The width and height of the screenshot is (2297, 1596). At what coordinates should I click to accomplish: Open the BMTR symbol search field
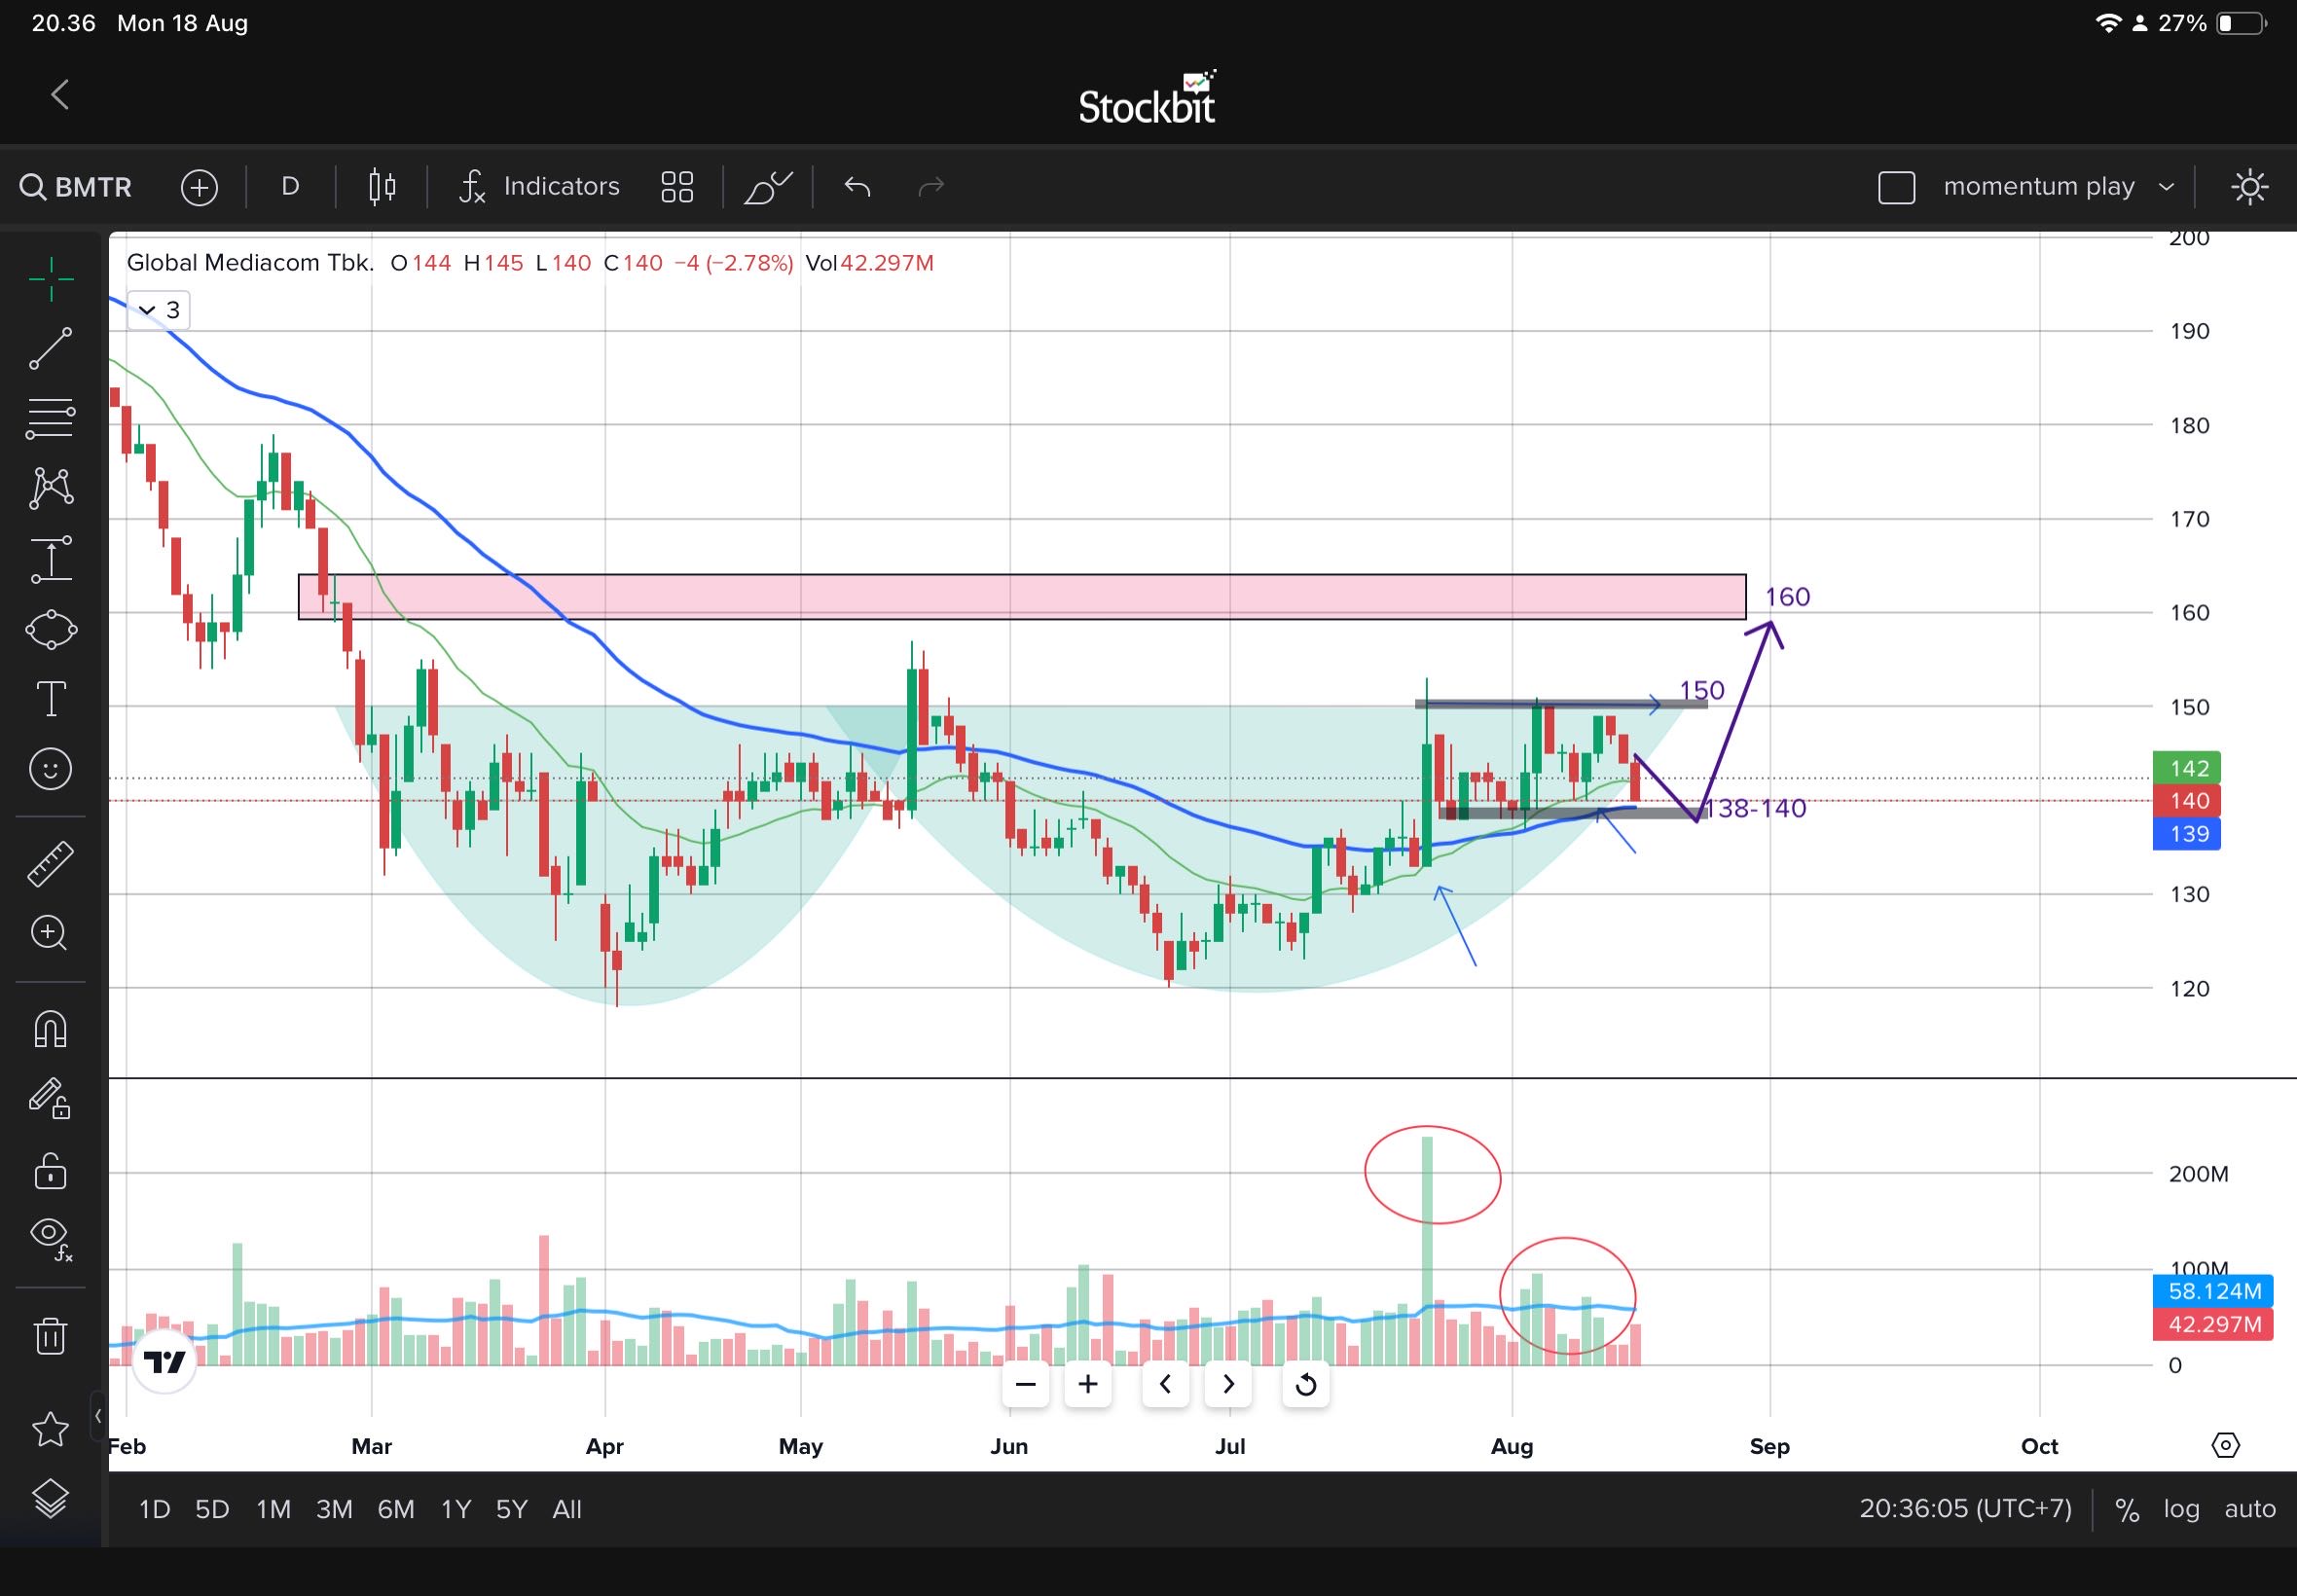point(75,186)
